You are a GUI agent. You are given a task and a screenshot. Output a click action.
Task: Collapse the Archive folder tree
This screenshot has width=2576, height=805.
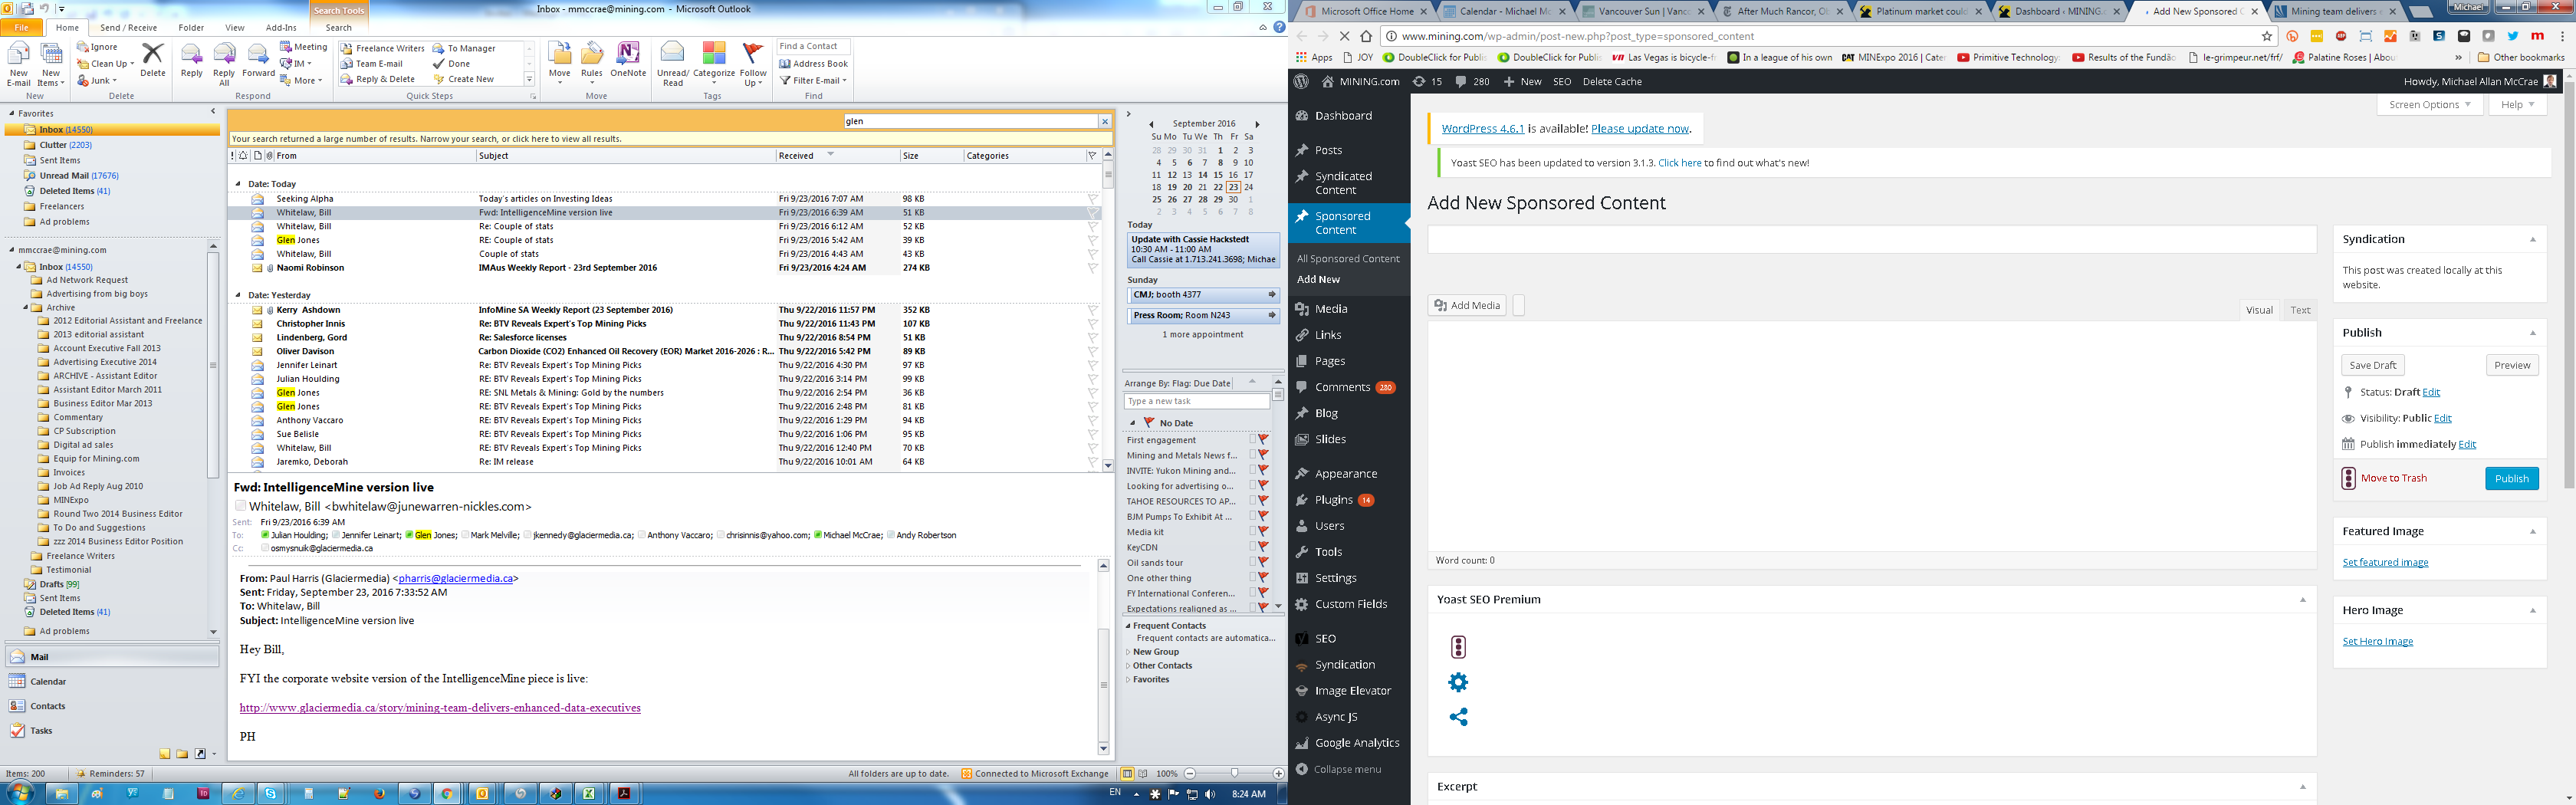pyautogui.click(x=26, y=308)
